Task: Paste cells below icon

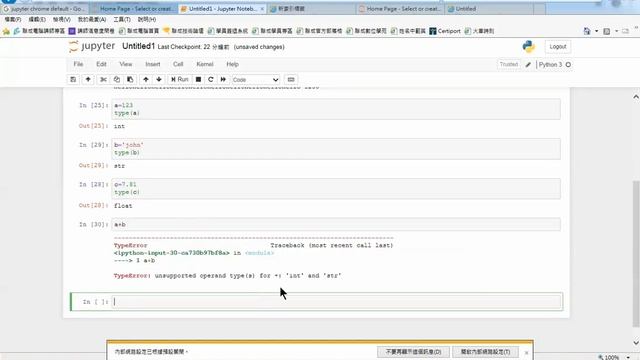Action: pyautogui.click(x=130, y=80)
